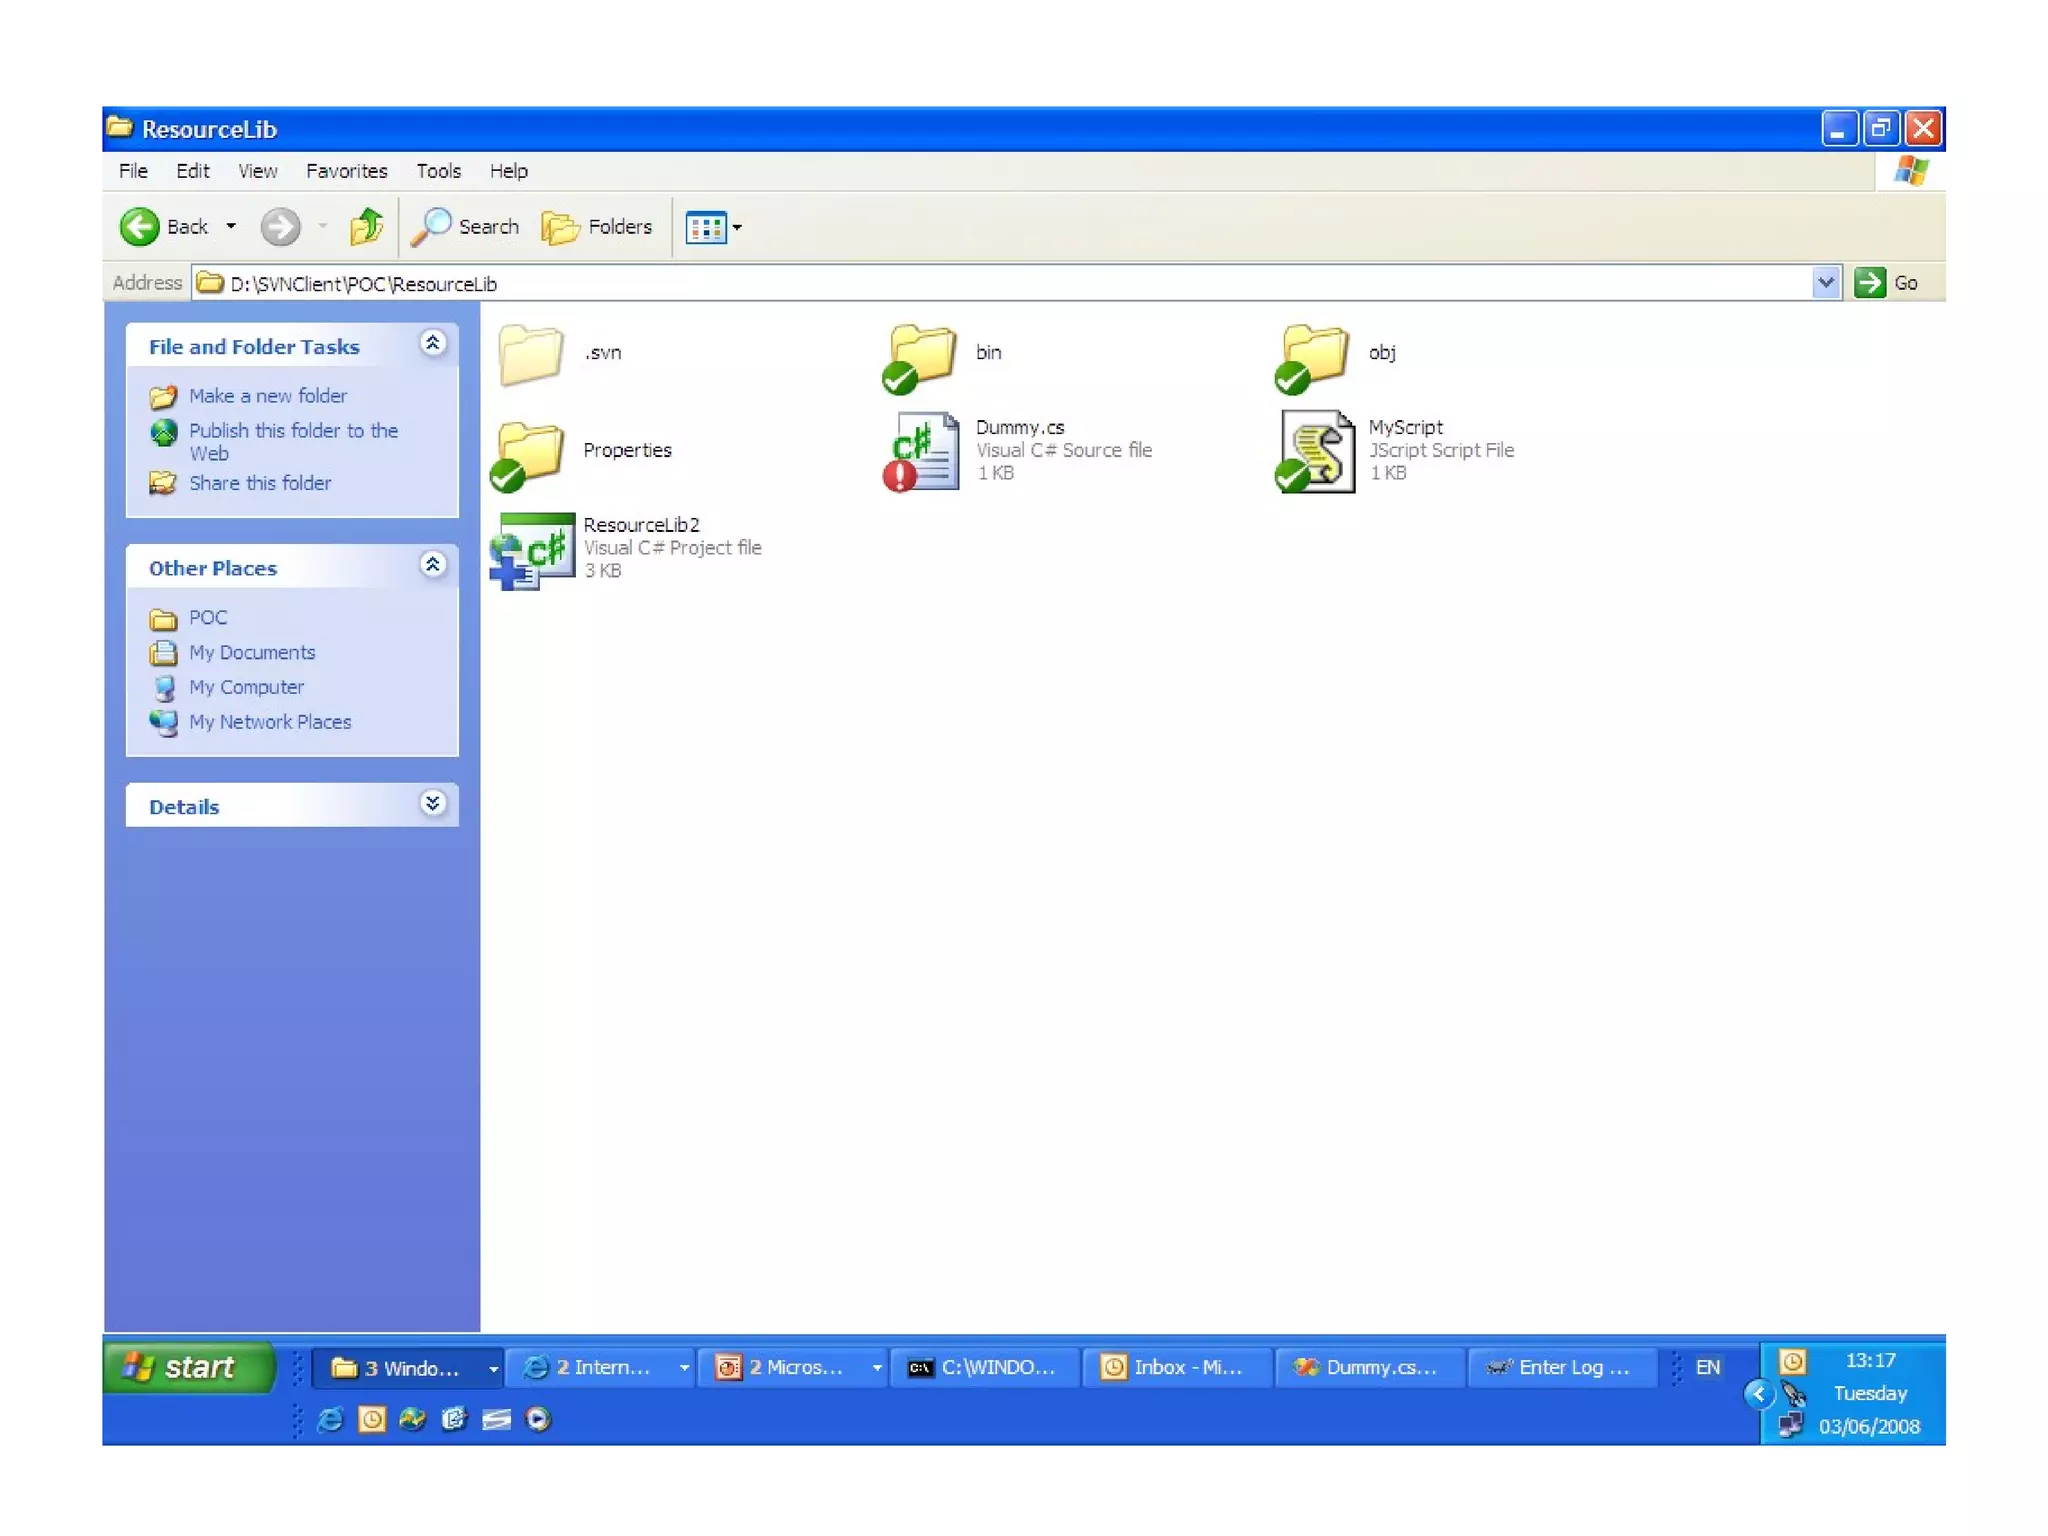The image size is (2048, 1536).
Task: Collapse the File and Folder Tasks panel
Action: tap(432, 344)
